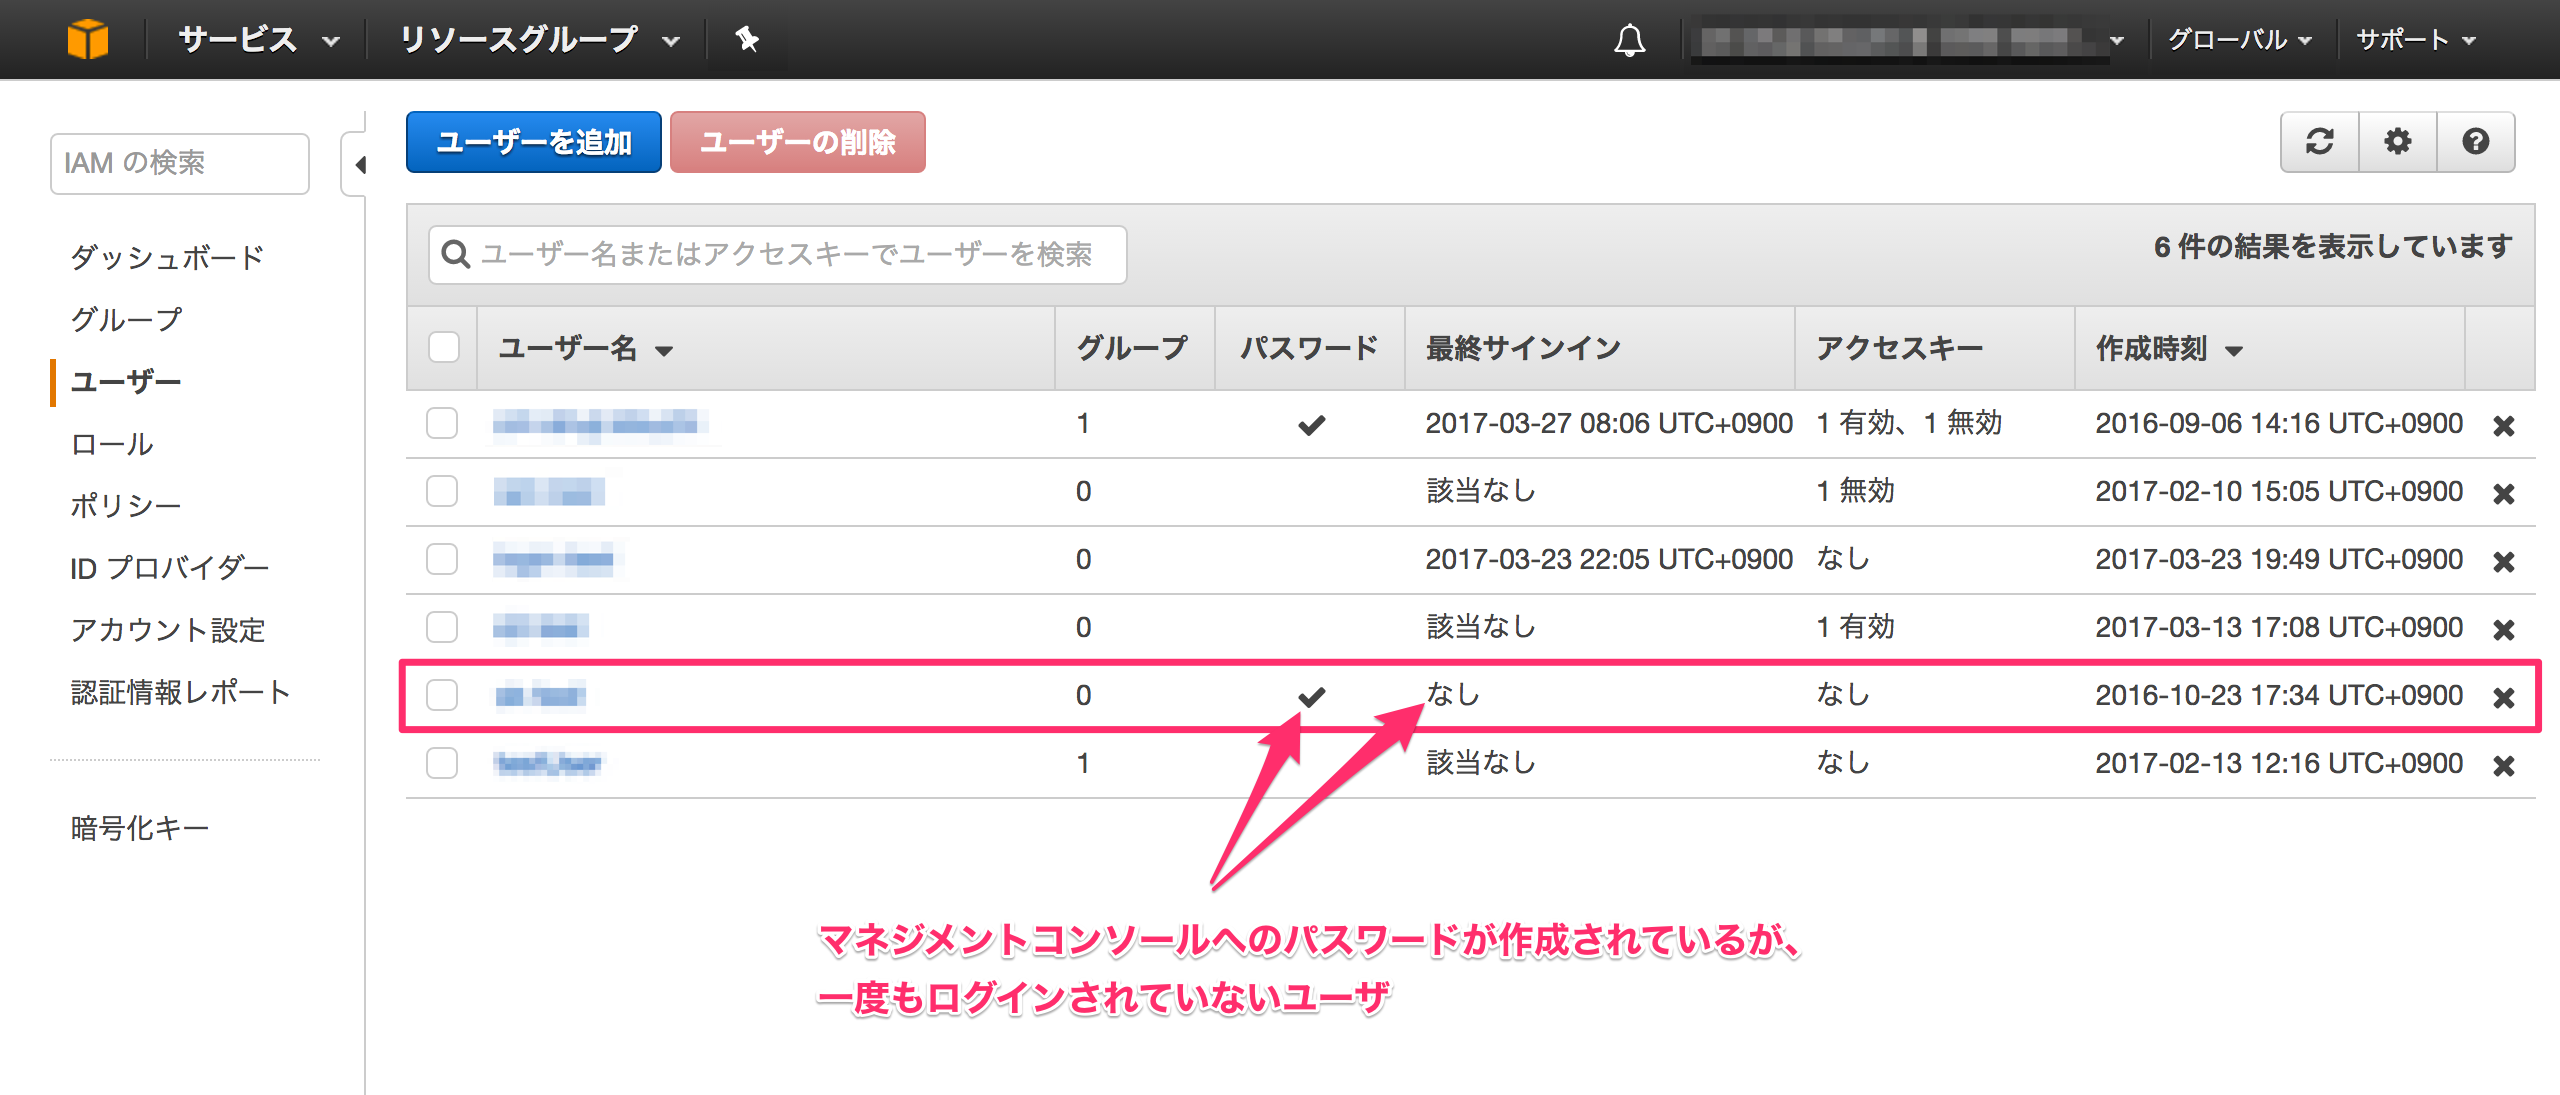Focus the user name or access key search

coord(778,255)
